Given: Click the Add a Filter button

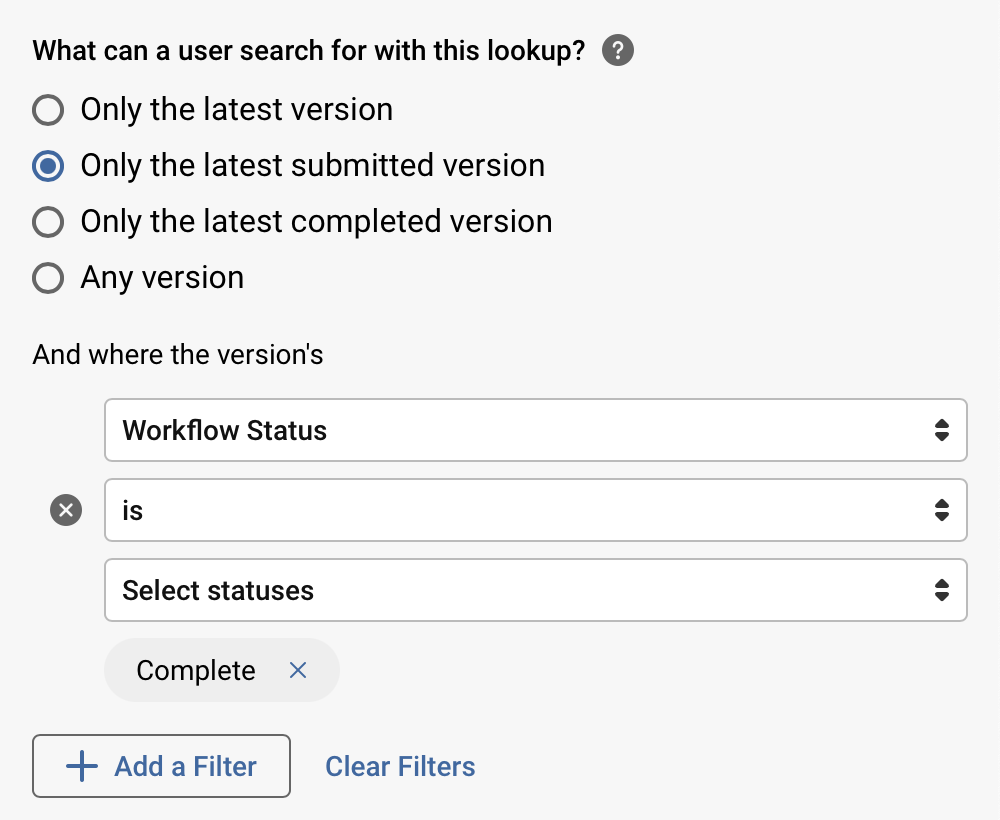Looking at the screenshot, I should pos(161,766).
